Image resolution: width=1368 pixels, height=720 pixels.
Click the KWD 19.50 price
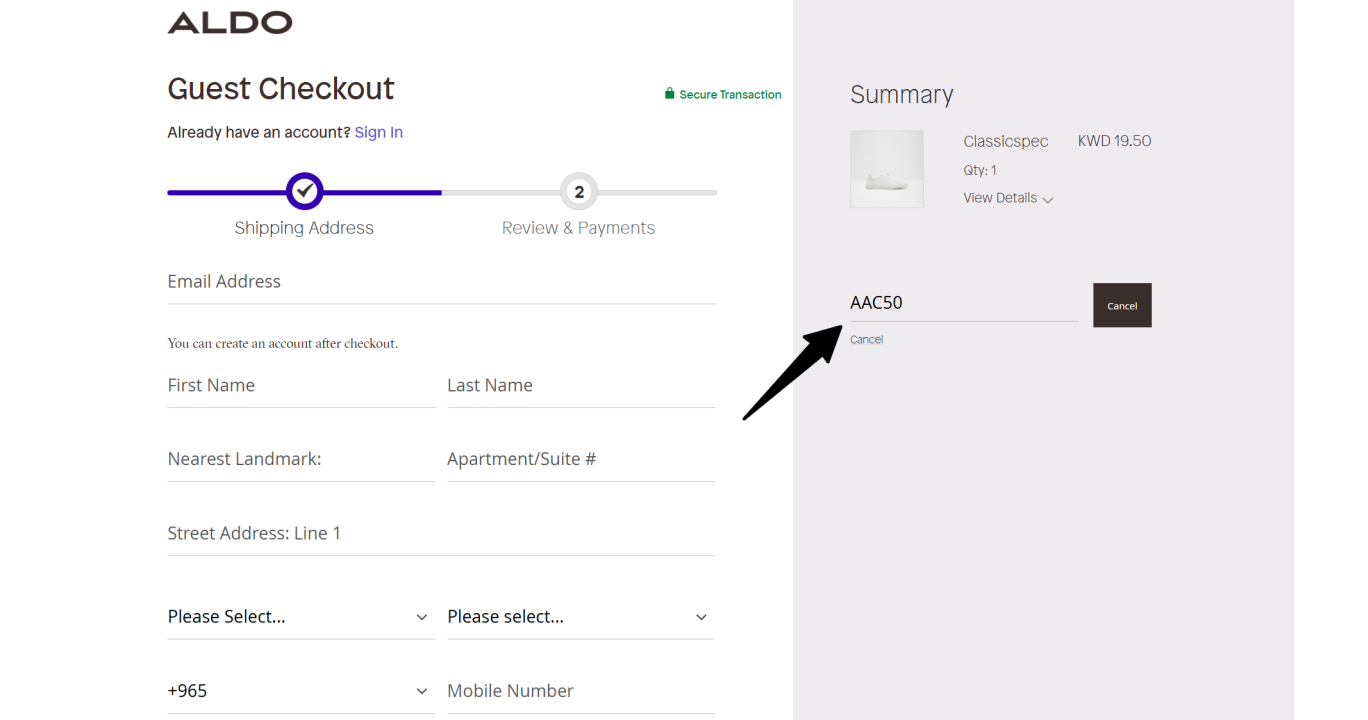(1114, 141)
